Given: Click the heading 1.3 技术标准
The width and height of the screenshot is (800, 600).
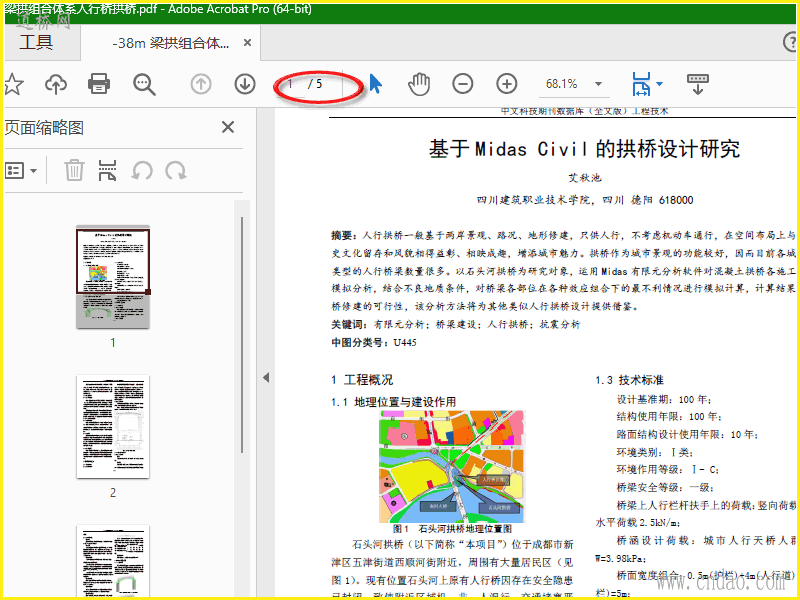Looking at the screenshot, I should [629, 380].
